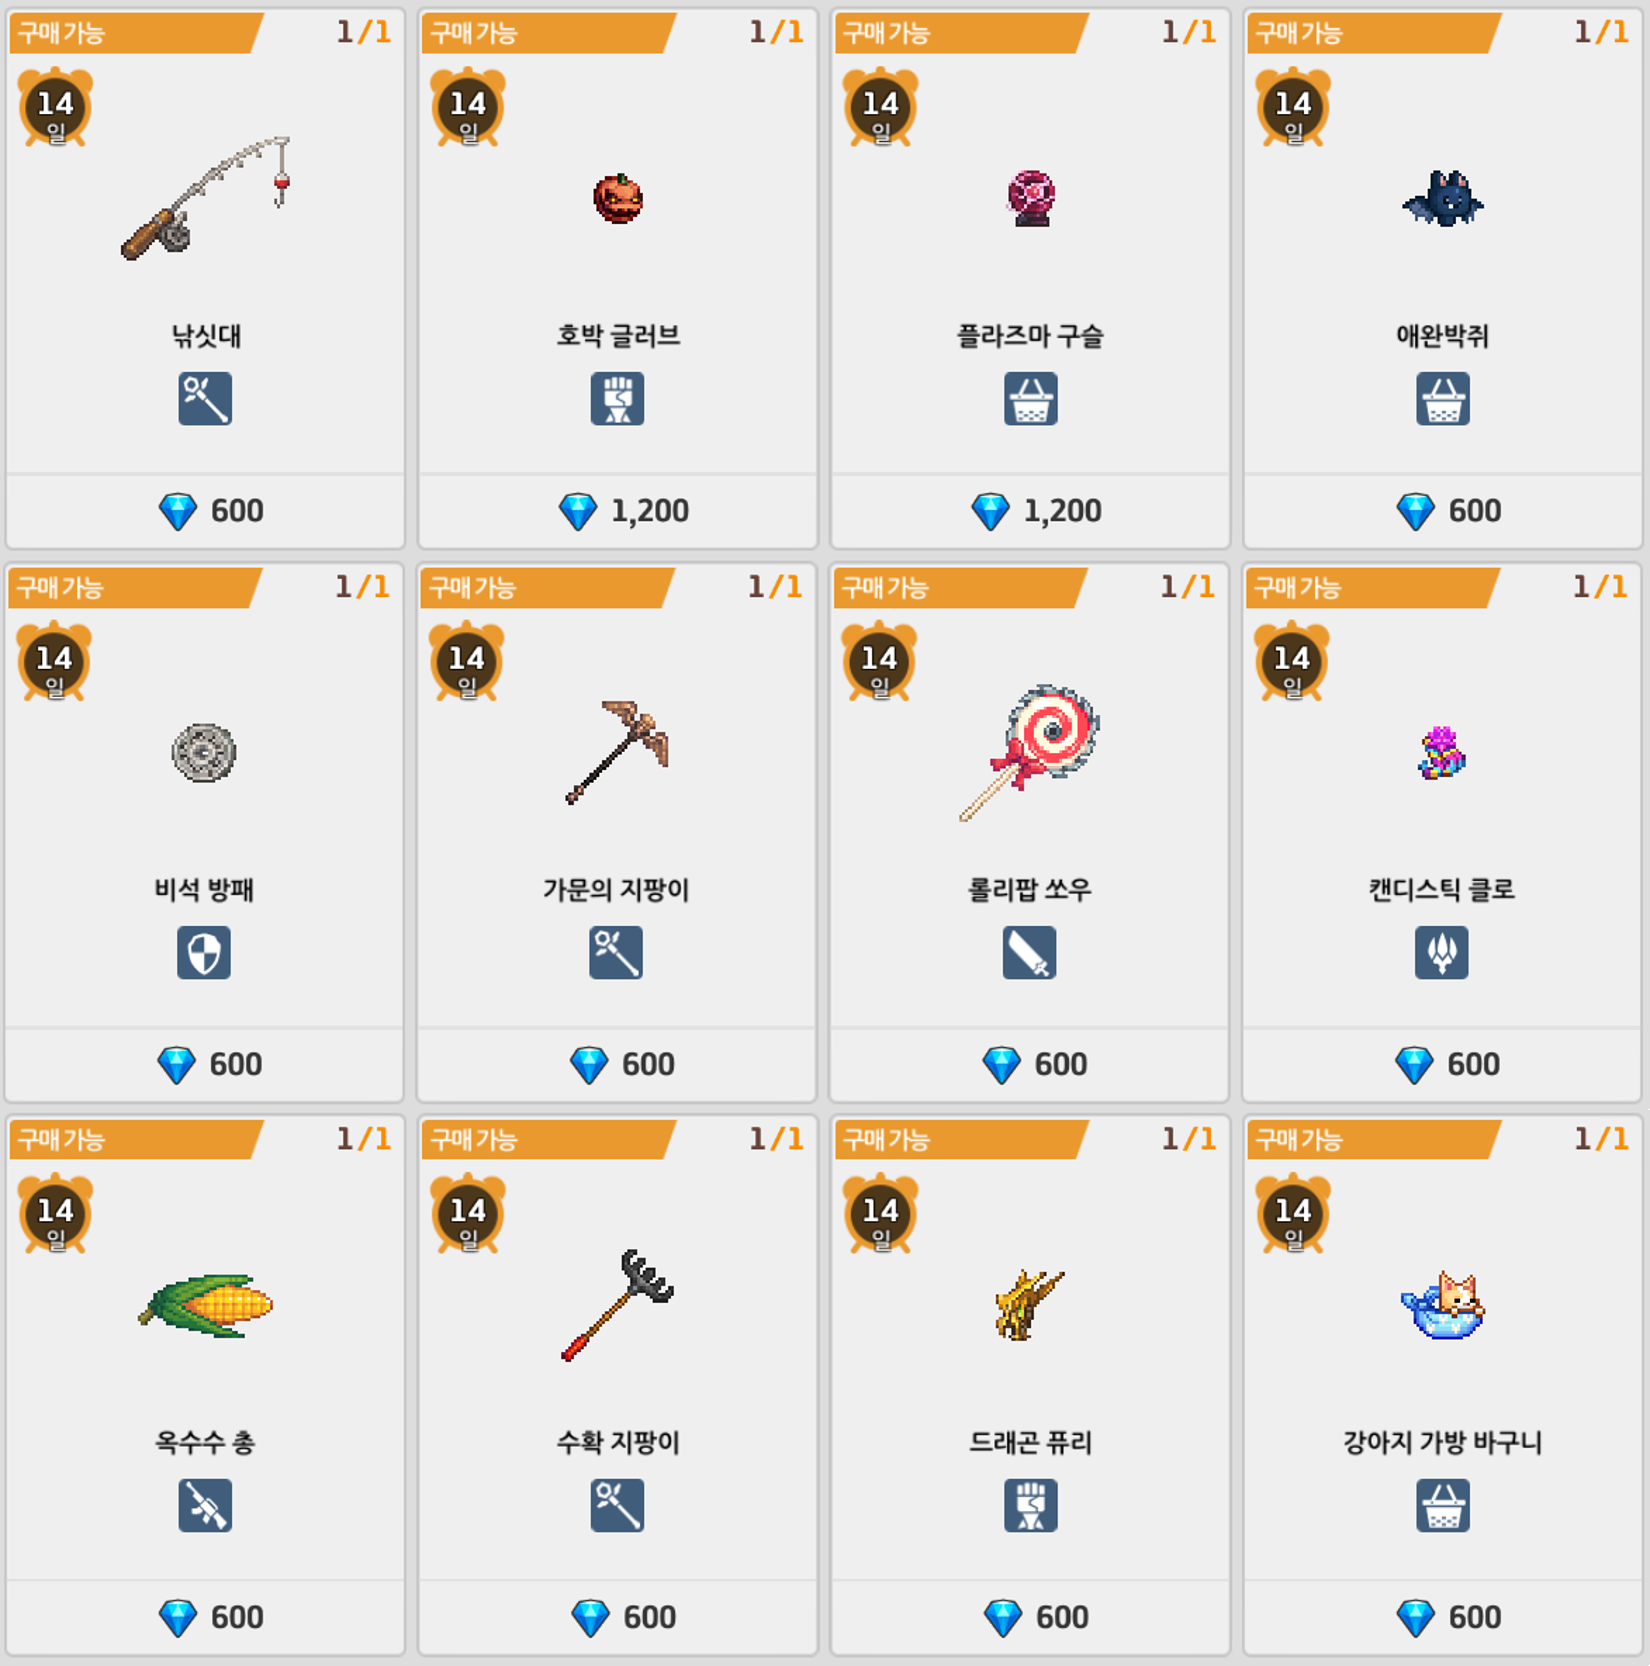Click the puppy basket item image

[x=1442, y=1305]
